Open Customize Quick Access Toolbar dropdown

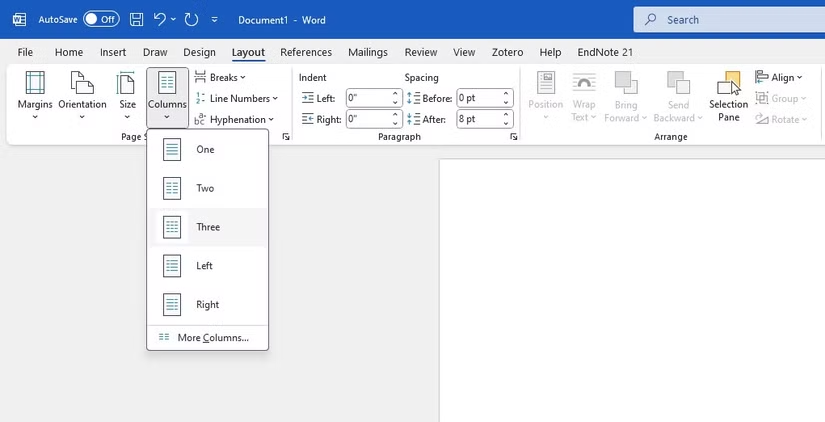[x=214, y=20]
